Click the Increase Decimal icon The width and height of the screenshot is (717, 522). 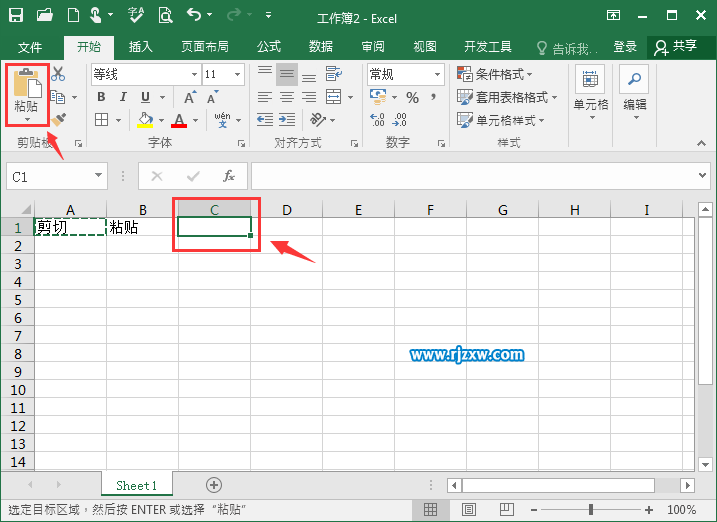(377, 120)
